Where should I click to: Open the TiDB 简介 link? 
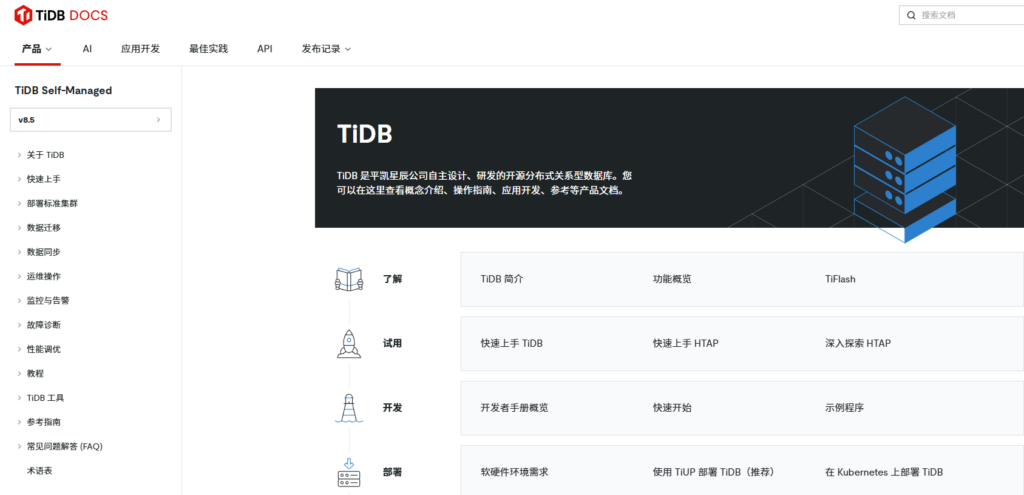tap(502, 279)
